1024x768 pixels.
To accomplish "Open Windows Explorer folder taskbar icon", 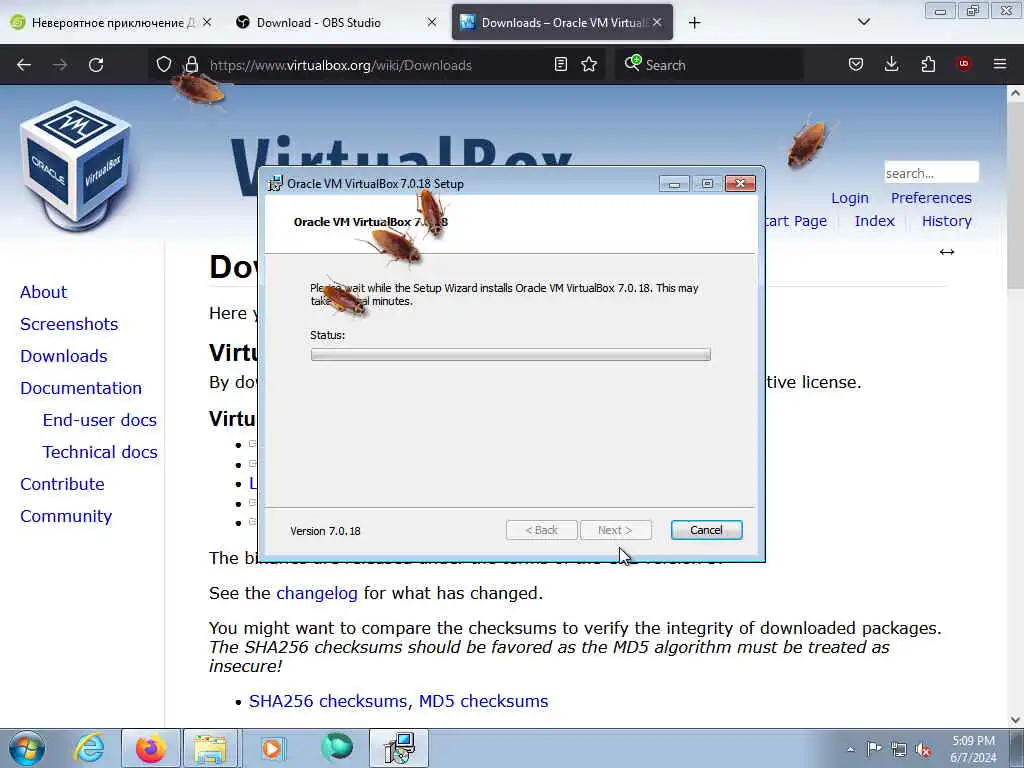I will tap(210, 748).
